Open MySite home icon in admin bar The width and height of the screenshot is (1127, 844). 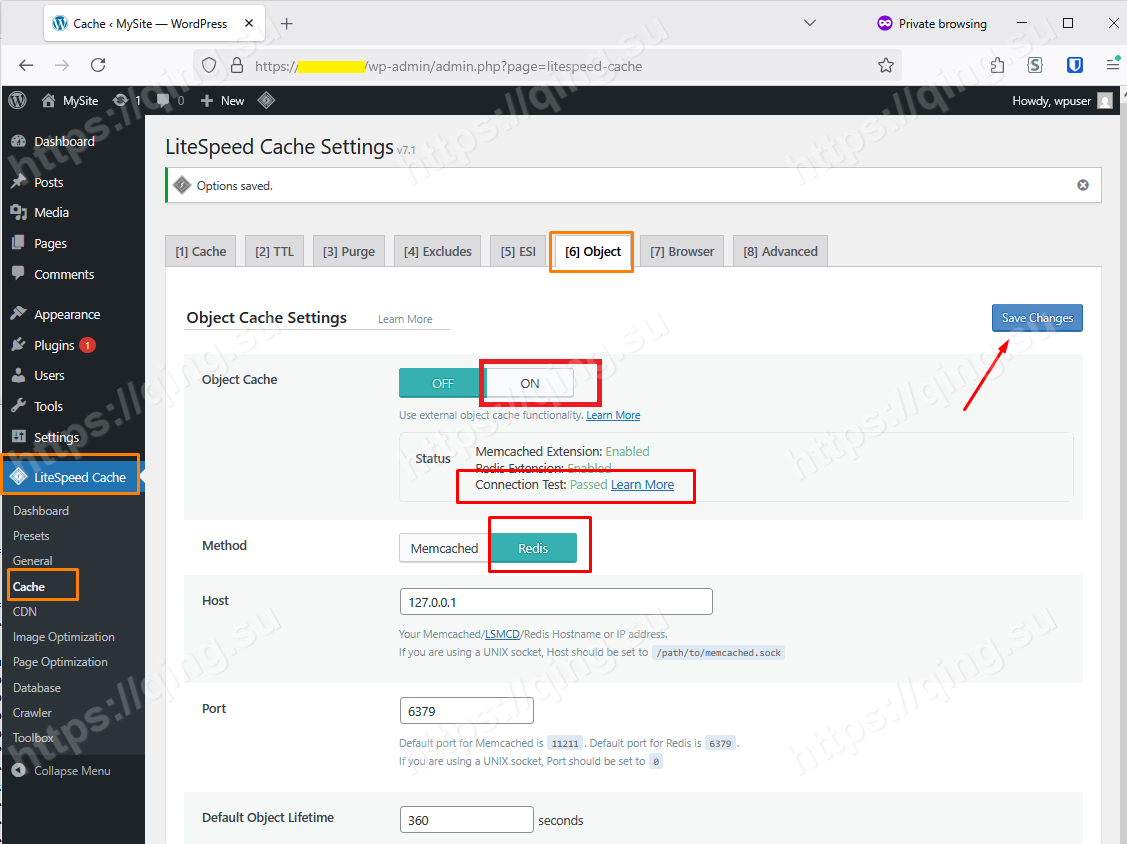pyautogui.click(x=48, y=101)
